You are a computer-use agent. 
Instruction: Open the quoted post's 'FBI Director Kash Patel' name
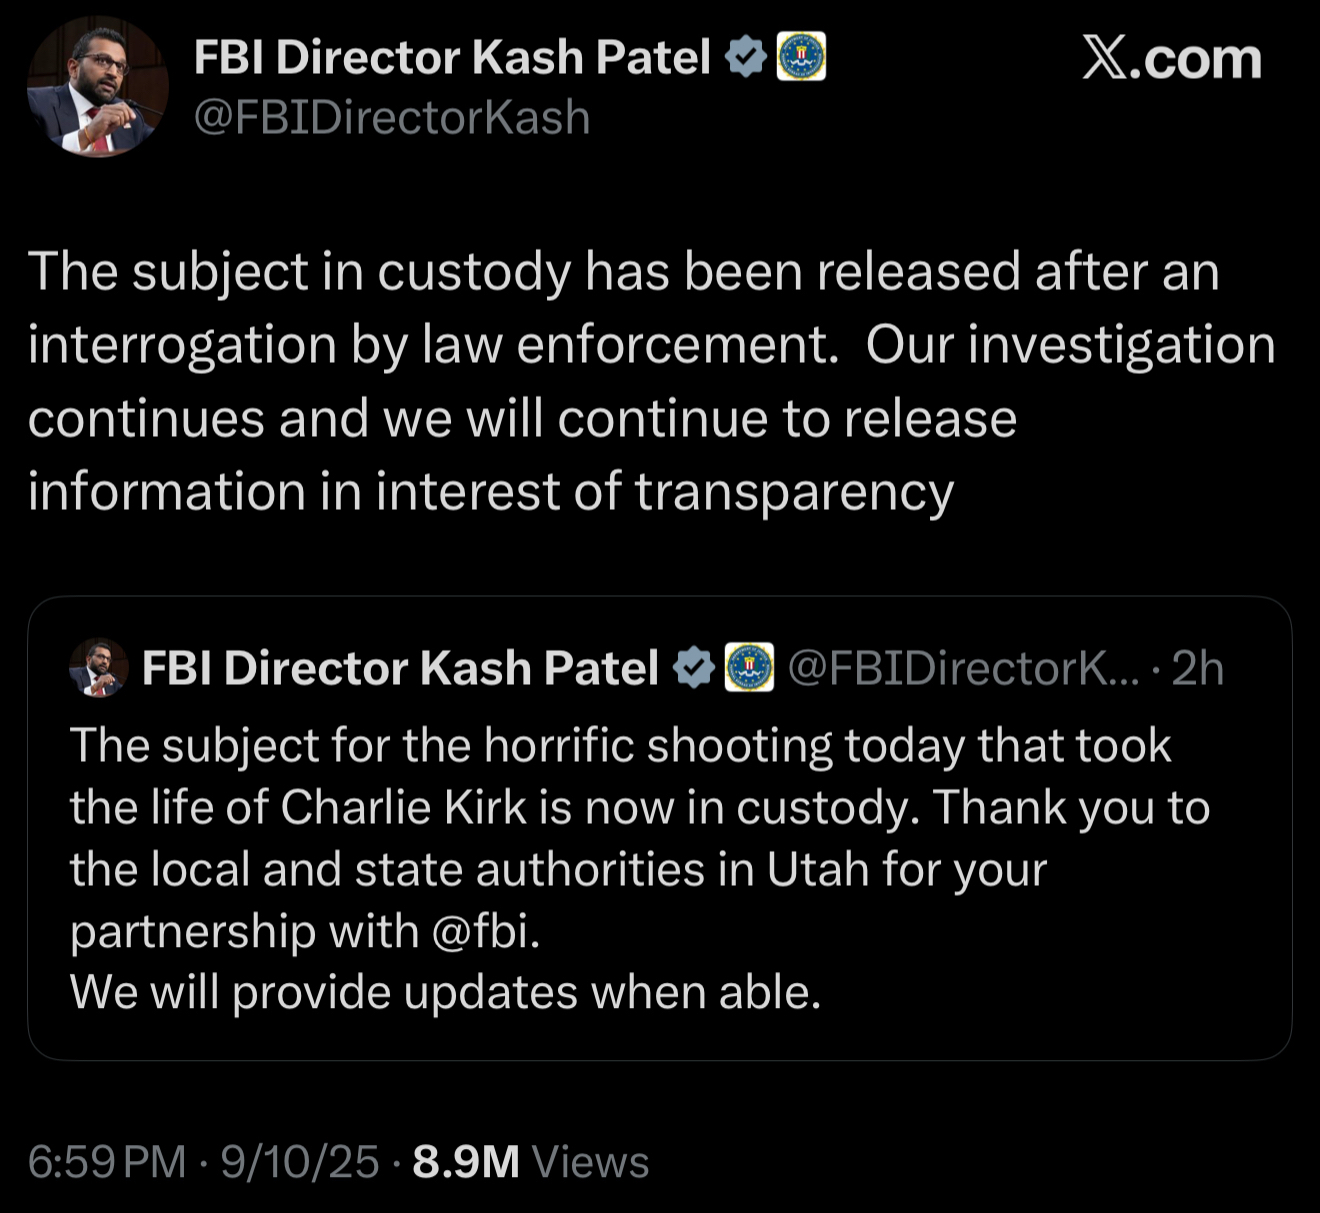click(400, 668)
